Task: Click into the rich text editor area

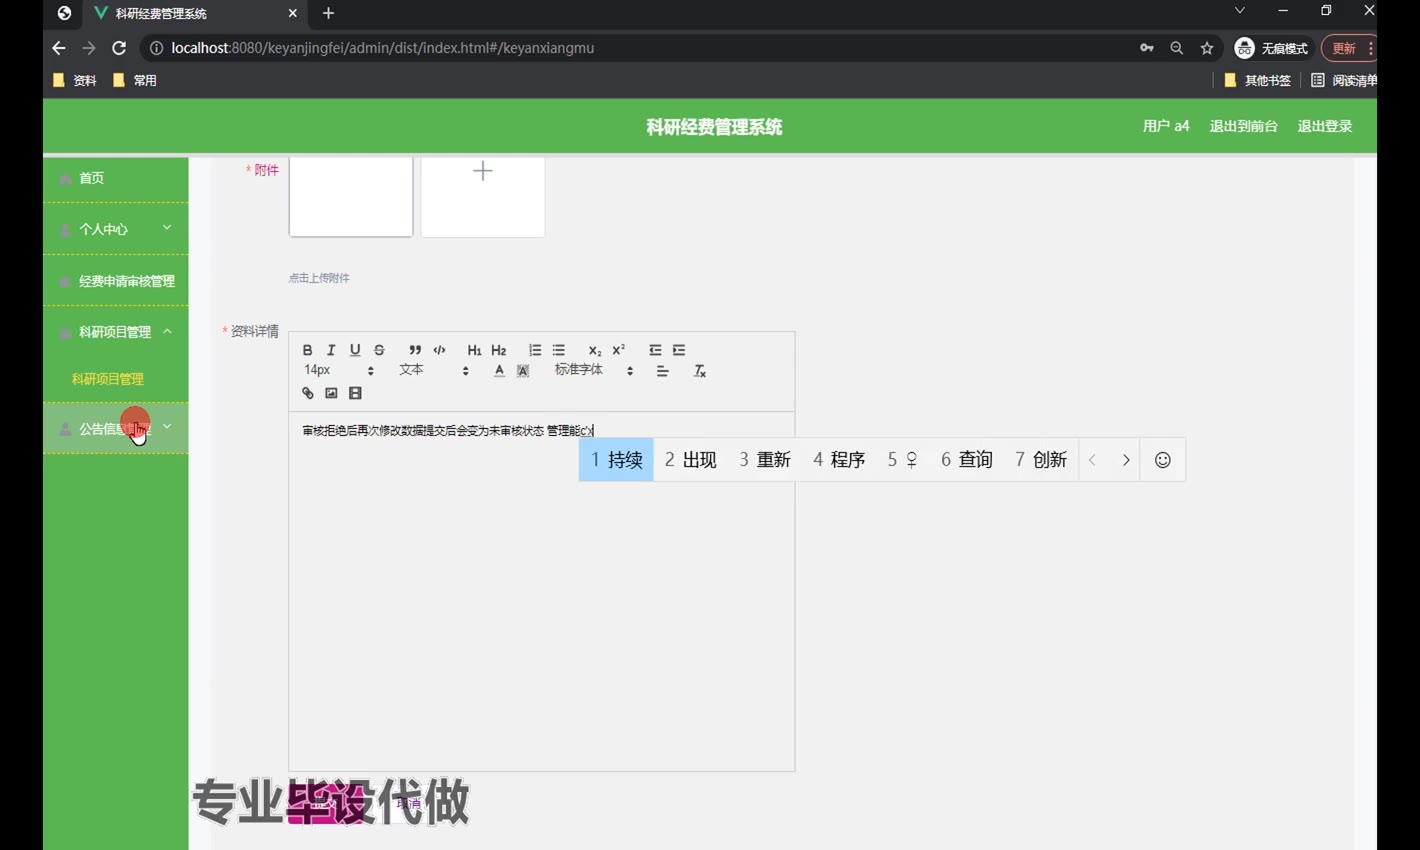Action: pyautogui.click(x=542, y=590)
